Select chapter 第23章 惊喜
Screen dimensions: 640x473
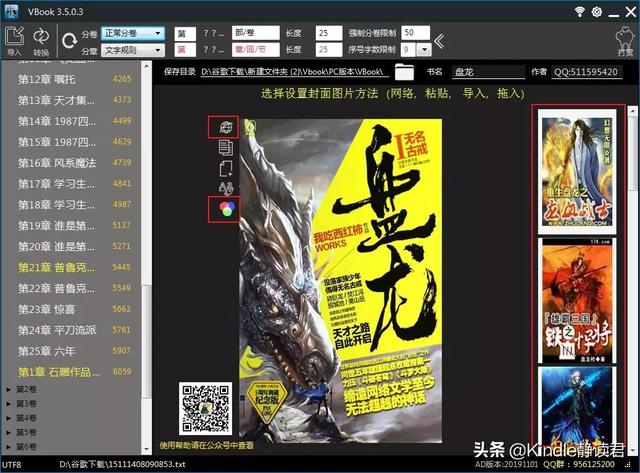[73, 309]
